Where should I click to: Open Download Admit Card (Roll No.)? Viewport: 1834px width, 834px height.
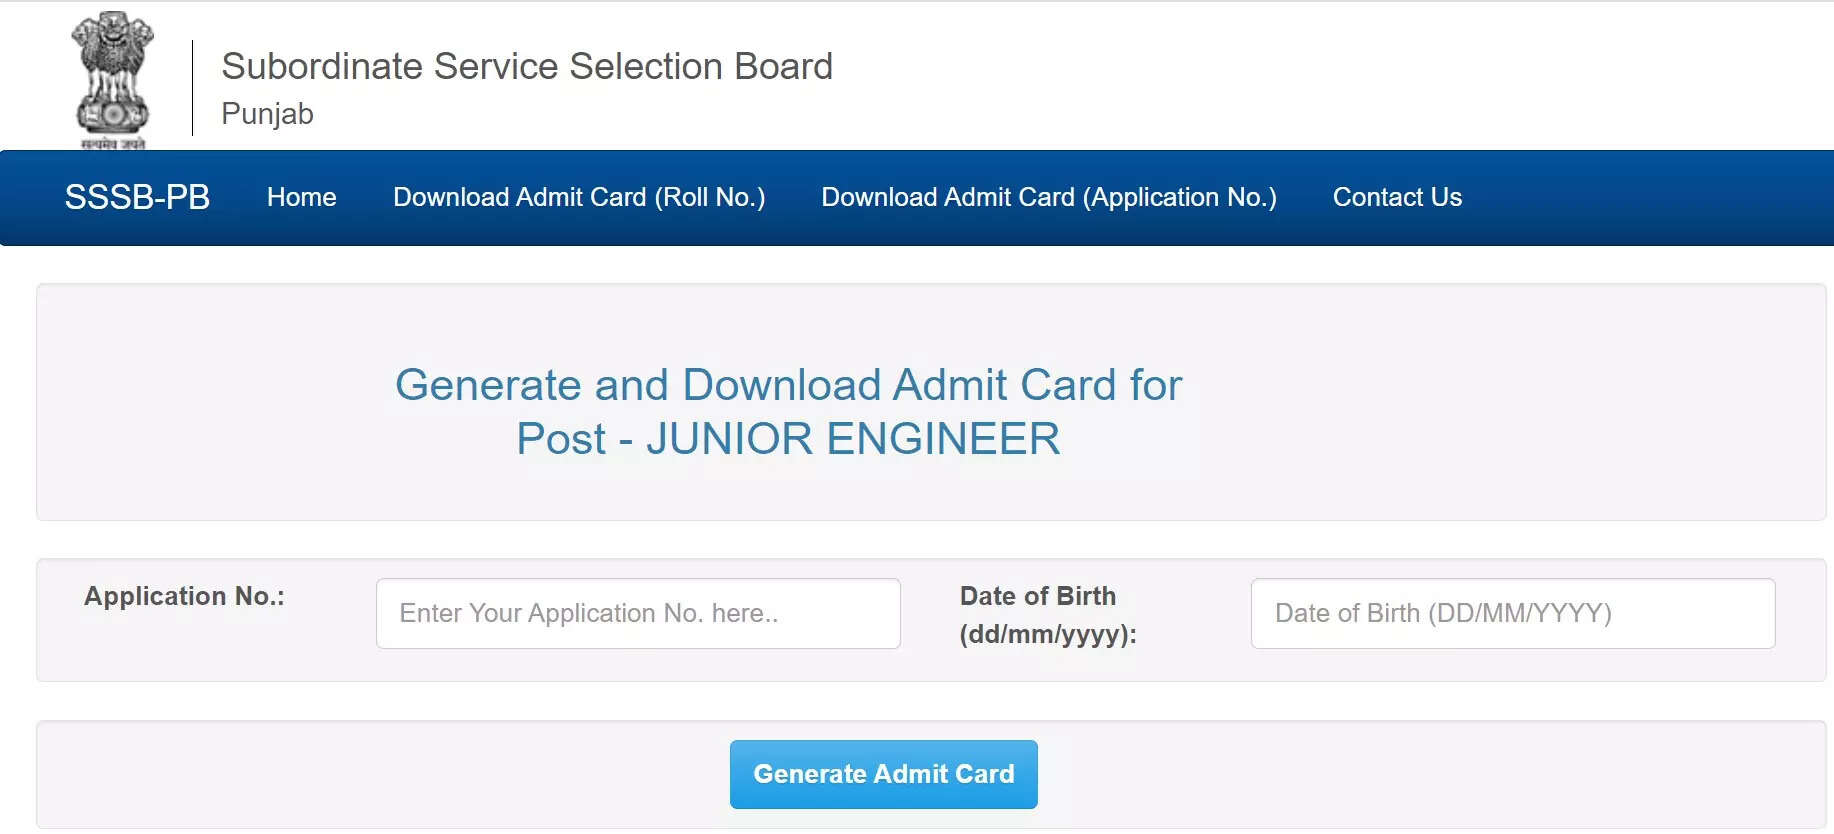click(x=579, y=197)
